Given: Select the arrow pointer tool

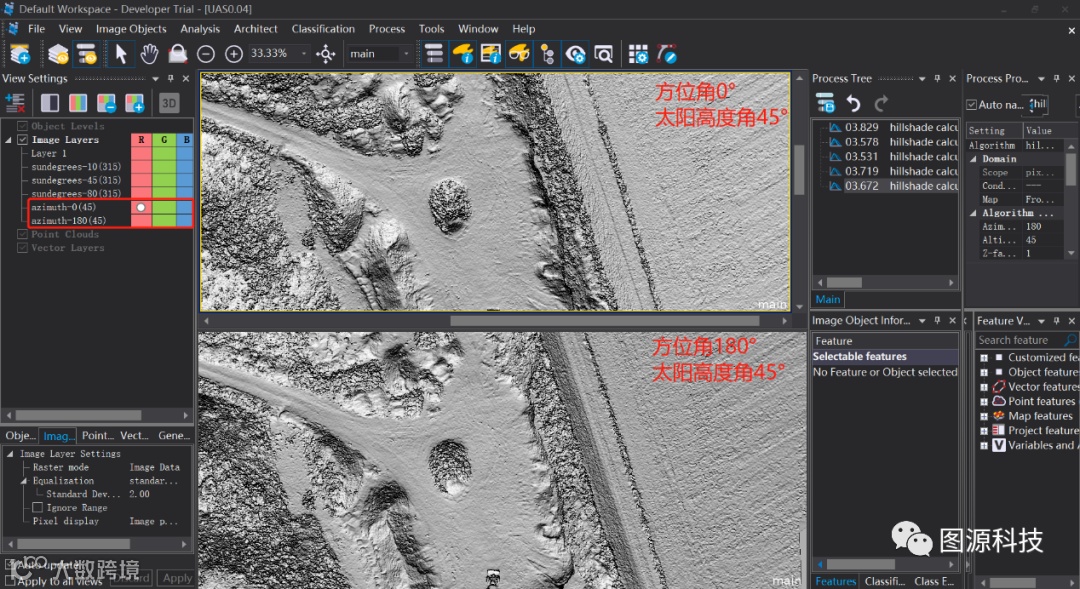Looking at the screenshot, I should pos(121,54).
